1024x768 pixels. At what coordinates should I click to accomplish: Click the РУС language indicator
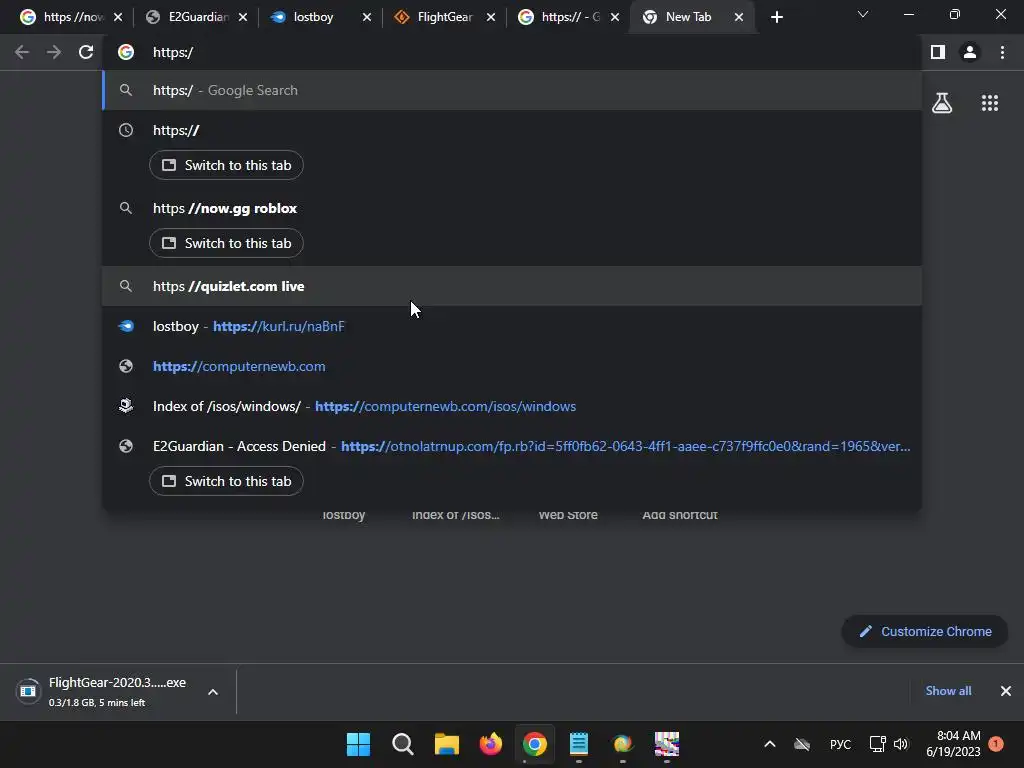(840, 744)
